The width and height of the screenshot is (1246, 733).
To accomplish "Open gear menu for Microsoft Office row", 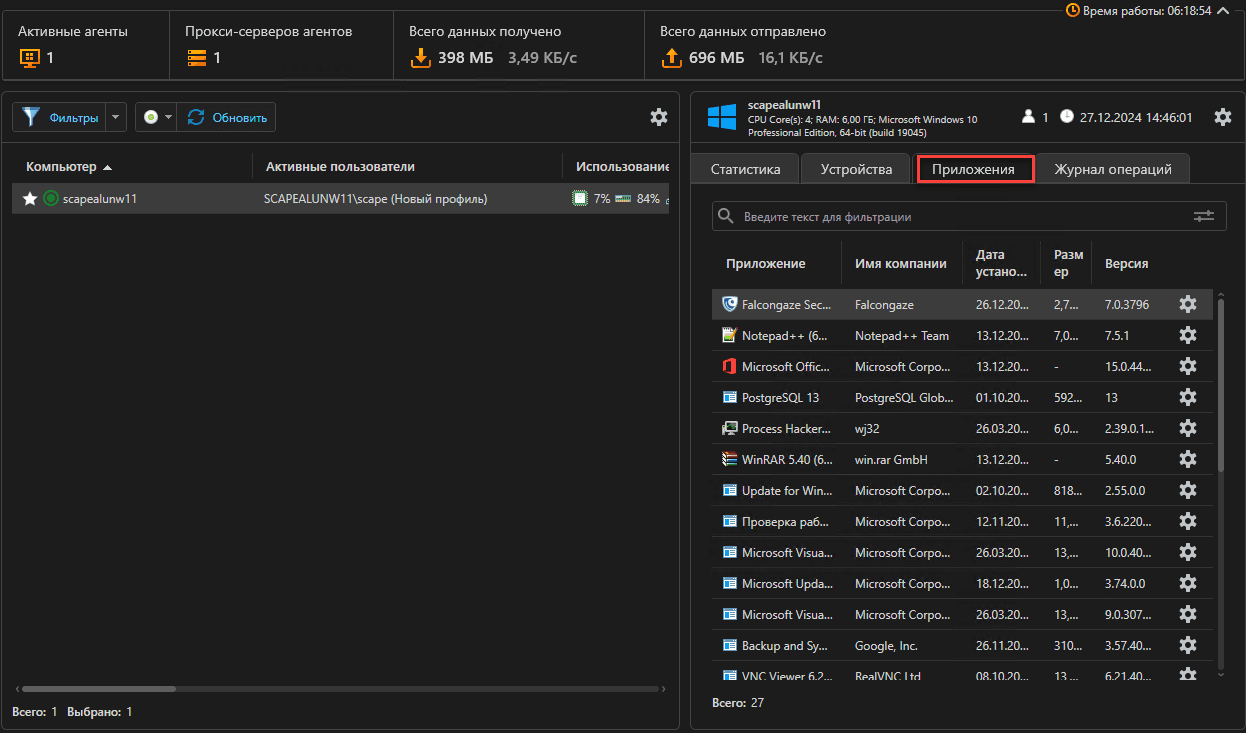I will (x=1188, y=366).
